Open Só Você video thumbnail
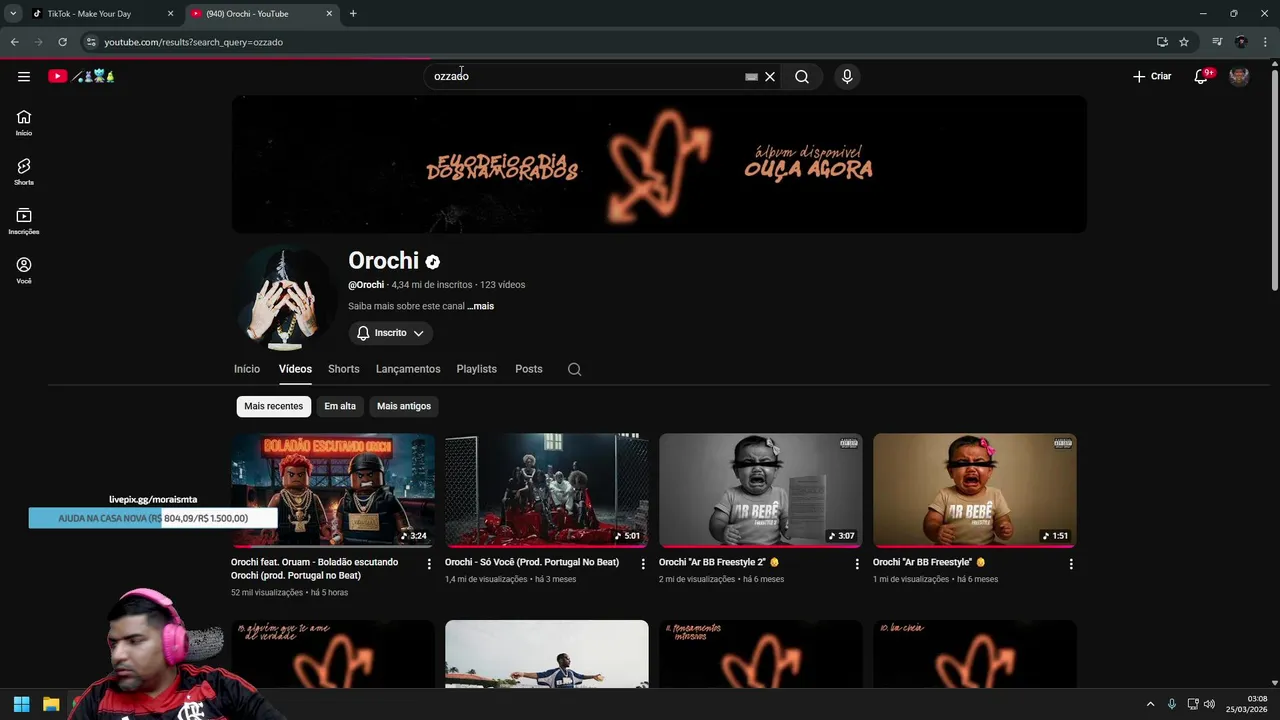The width and height of the screenshot is (1280, 720). point(547,490)
